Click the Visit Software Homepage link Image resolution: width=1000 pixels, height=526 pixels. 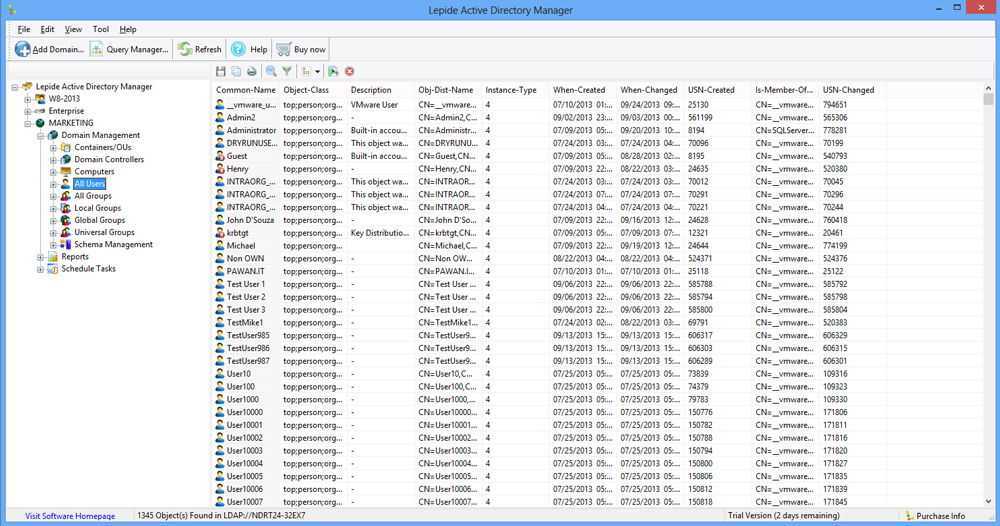[x=70, y=516]
